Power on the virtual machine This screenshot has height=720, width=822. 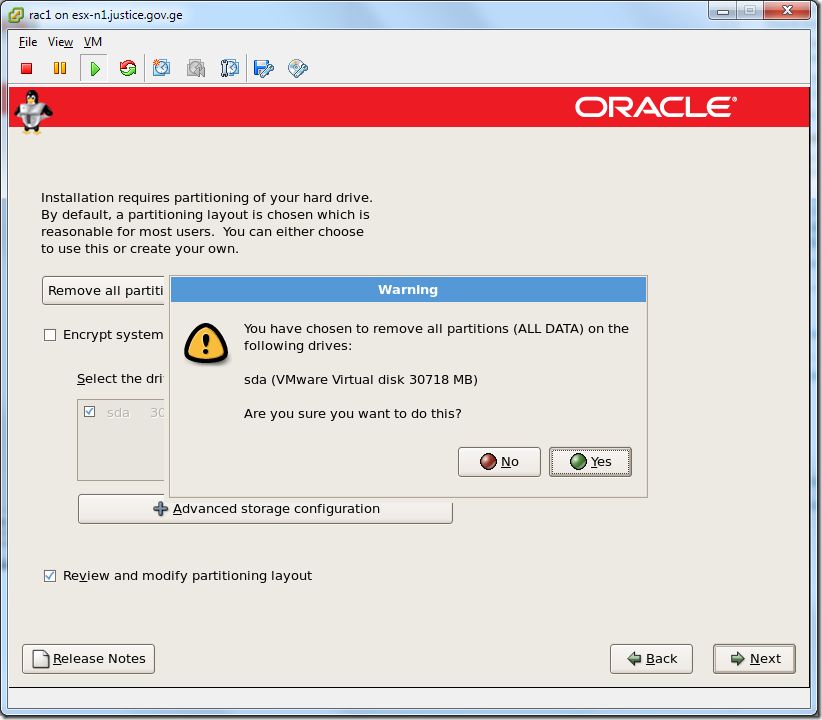93,68
